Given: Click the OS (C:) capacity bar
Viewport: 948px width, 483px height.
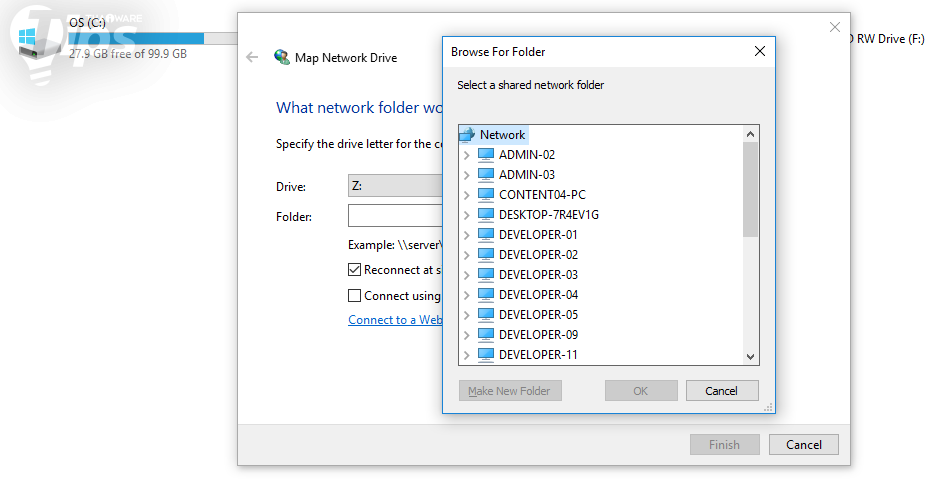Looking at the screenshot, I should (x=152, y=39).
